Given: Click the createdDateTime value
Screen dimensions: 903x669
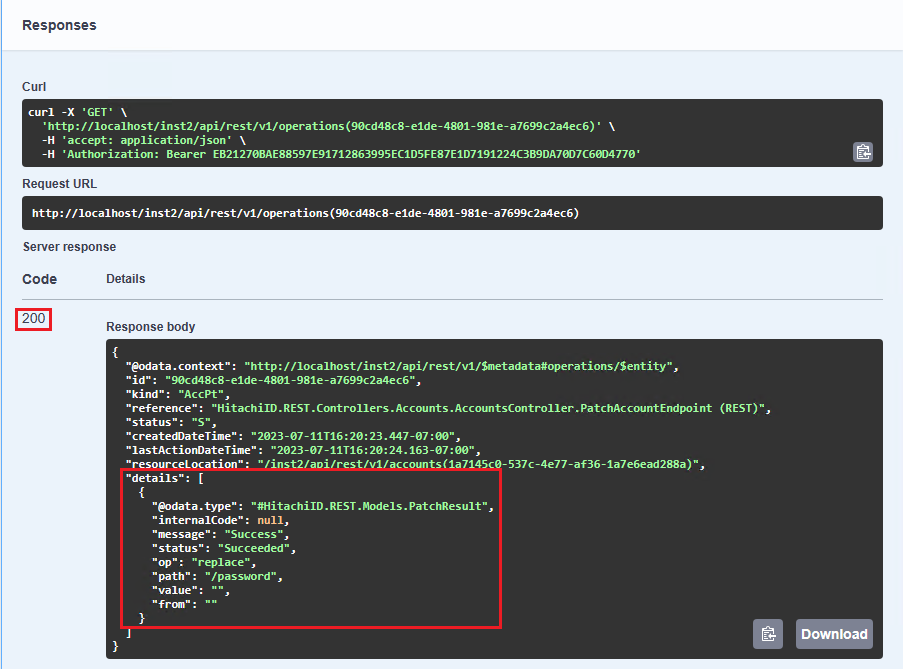Looking at the screenshot, I should pyautogui.click(x=354, y=436).
